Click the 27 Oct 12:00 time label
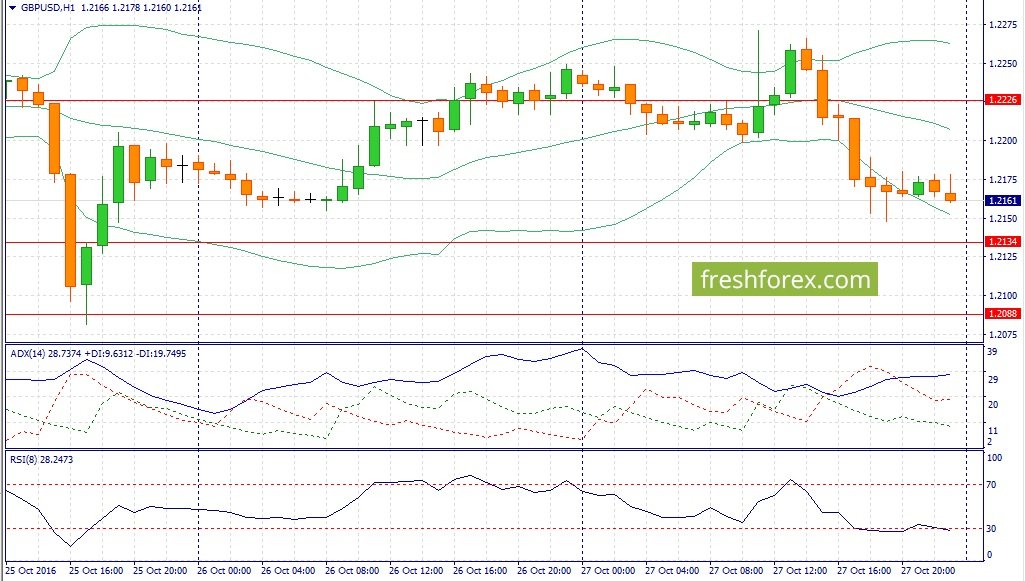Image resolution: width=1025 pixels, height=581 pixels. 800,571
